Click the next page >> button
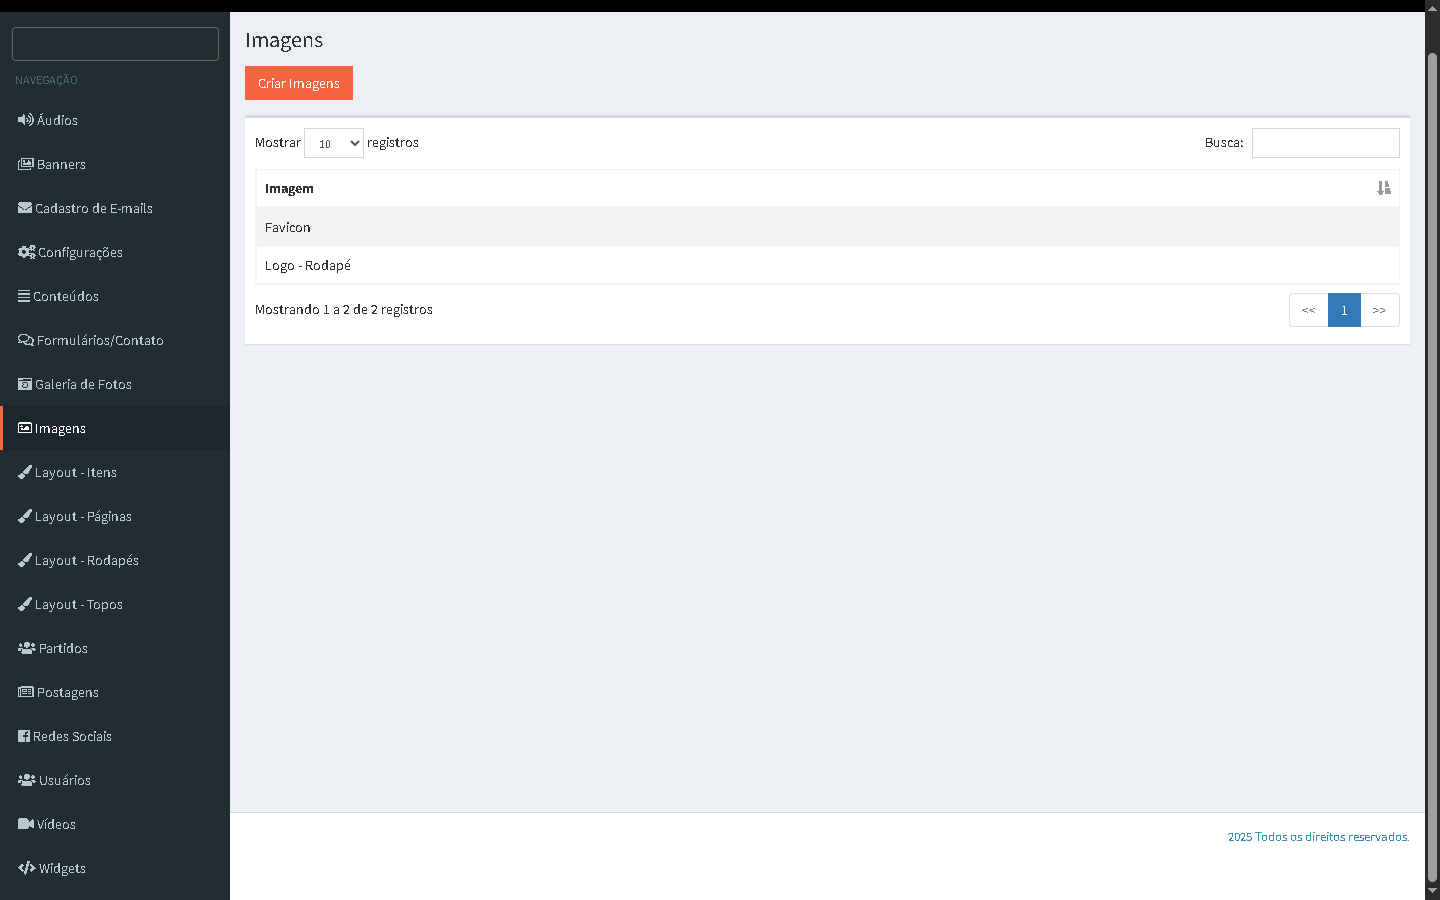The height and width of the screenshot is (900, 1440). 1379,310
